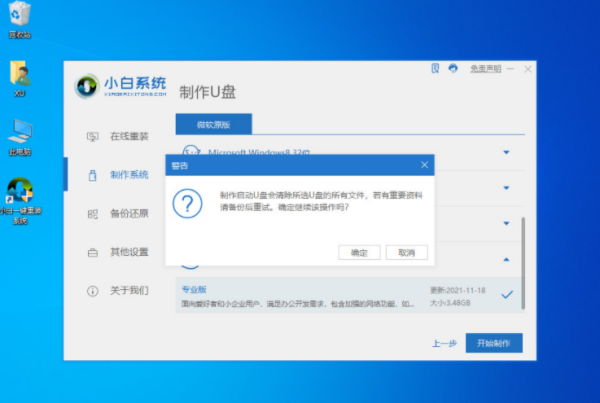
Task: Confirm with the 确定 button
Action: pos(359,253)
